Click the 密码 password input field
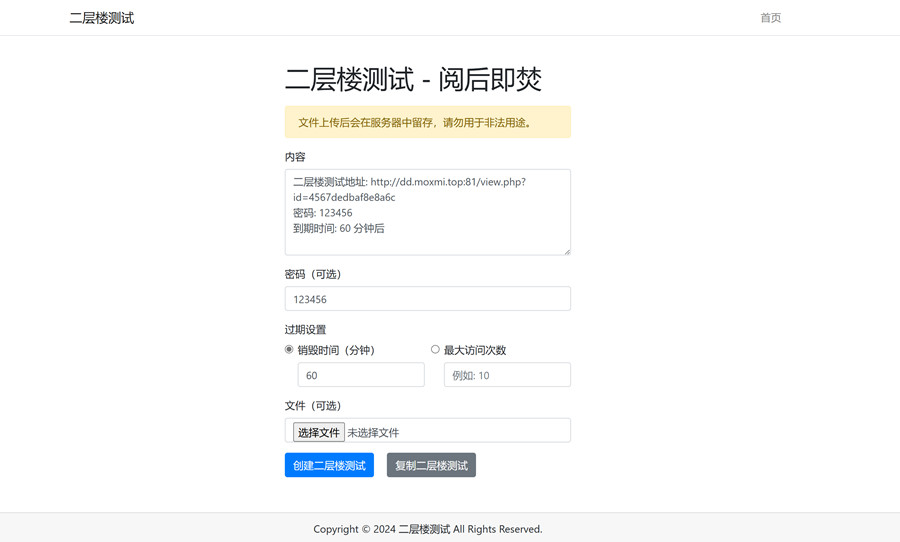 pos(428,299)
